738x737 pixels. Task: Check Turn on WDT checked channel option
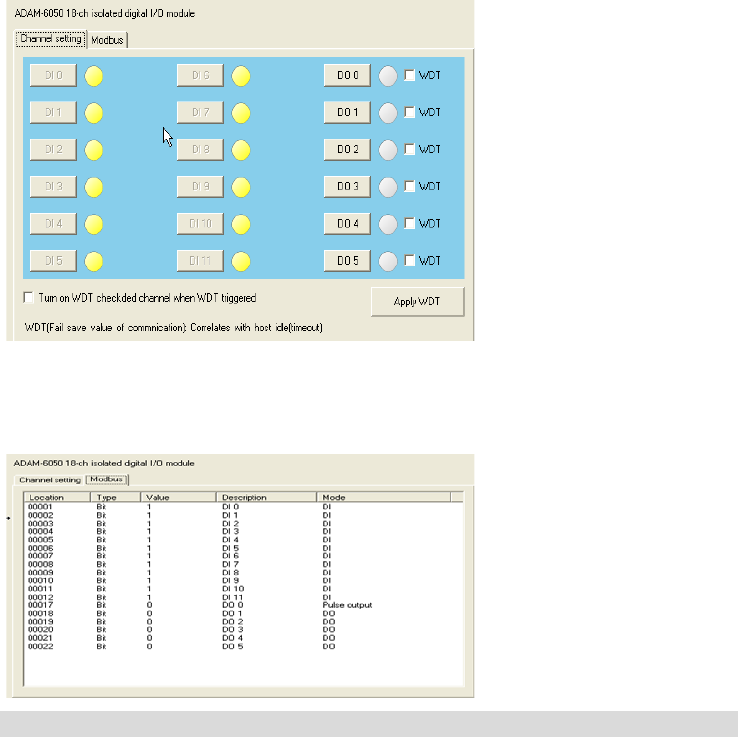tap(29, 298)
